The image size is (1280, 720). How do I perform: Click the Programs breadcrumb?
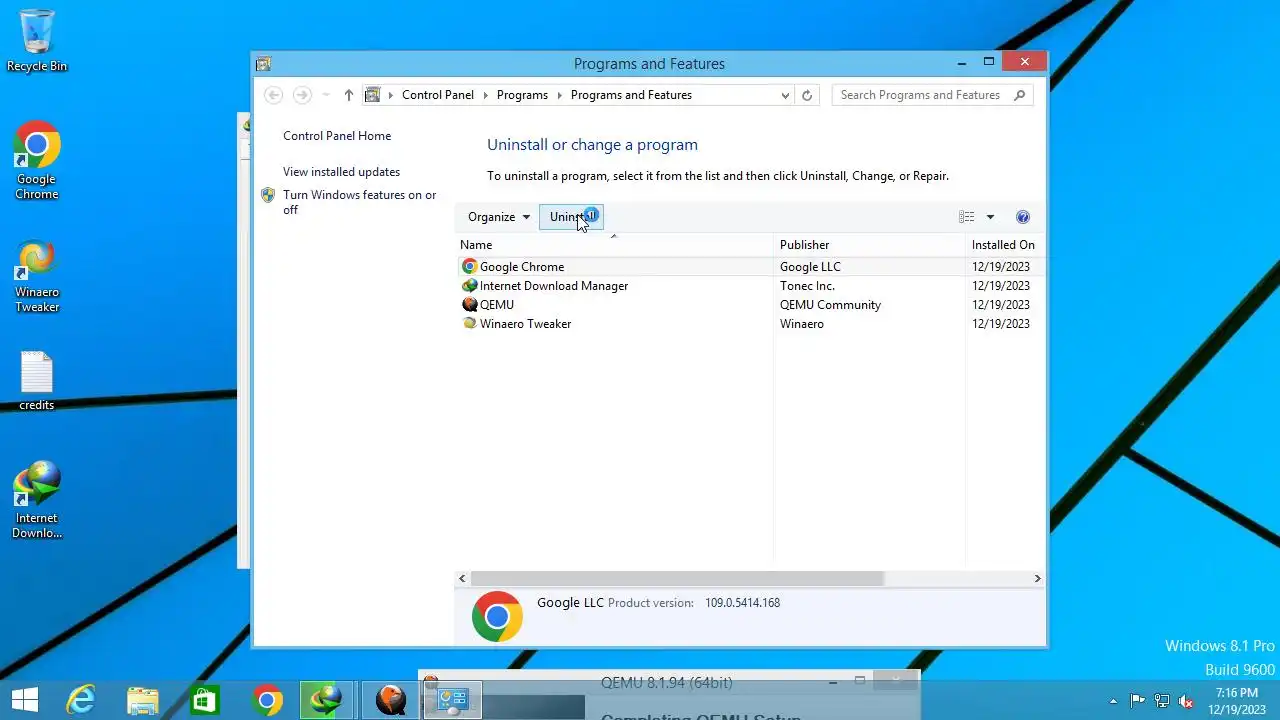tap(522, 95)
